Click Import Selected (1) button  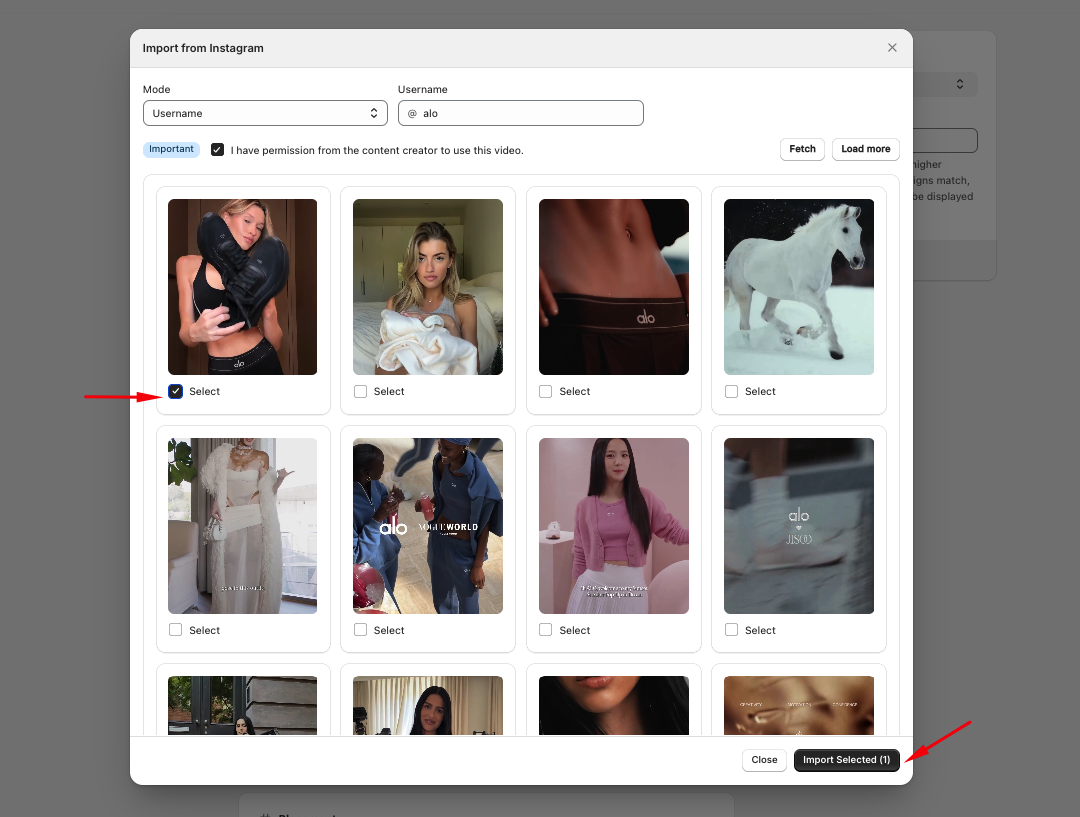pos(847,760)
